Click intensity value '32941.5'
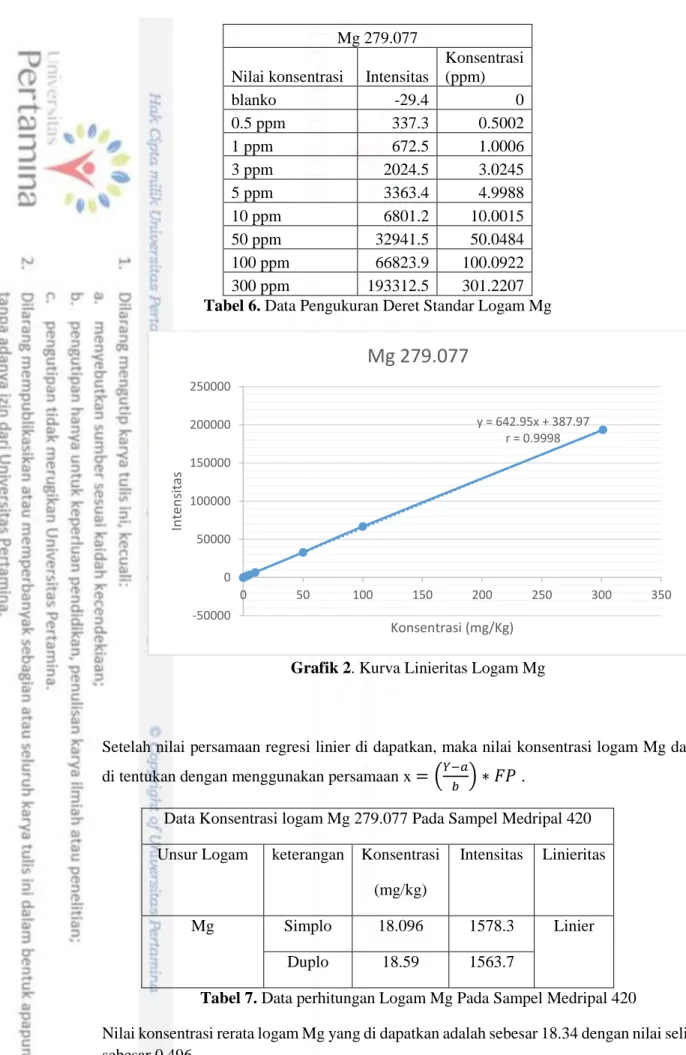686x1055 pixels. (402, 239)
